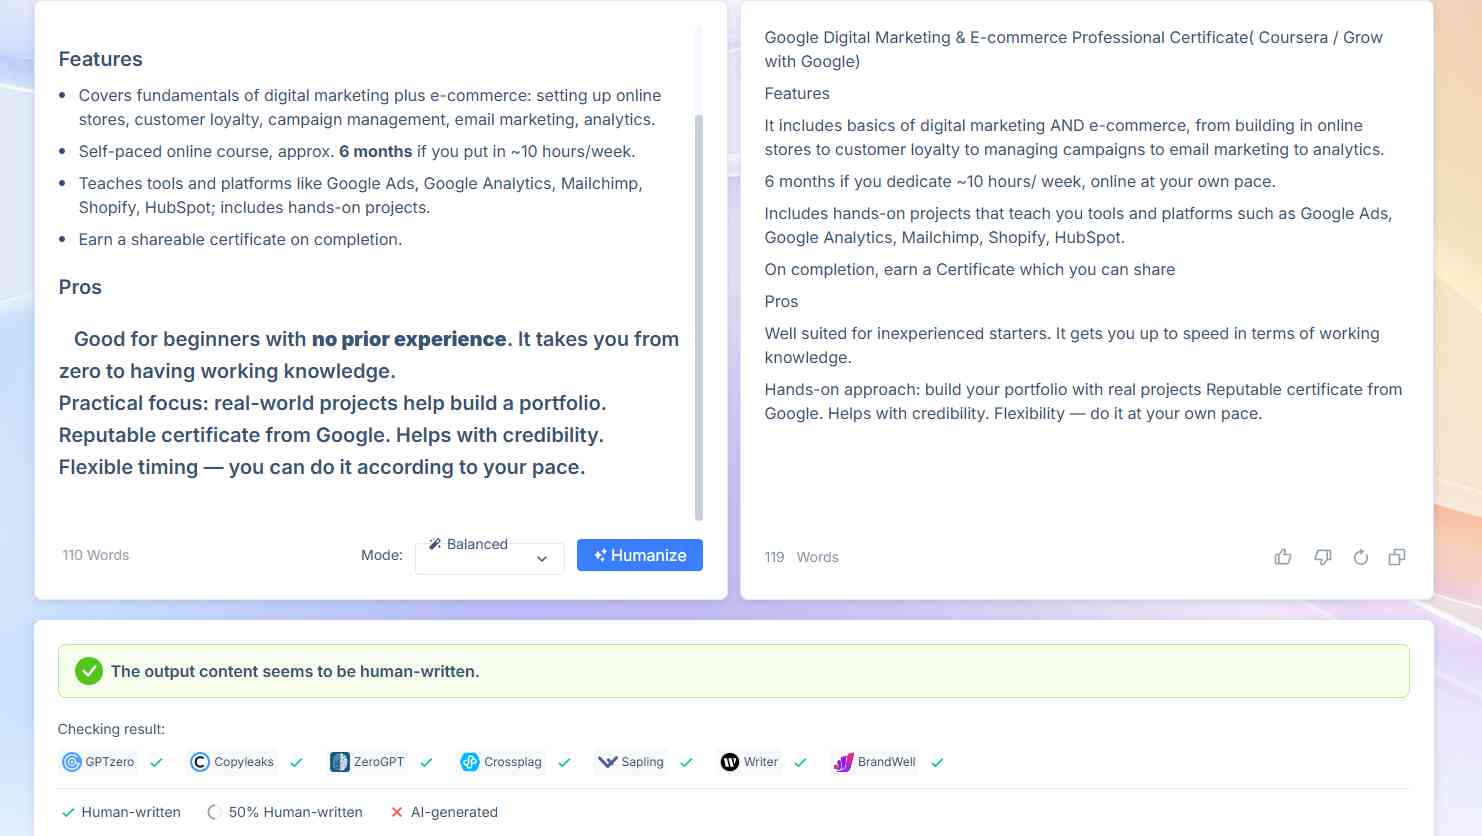Click the 'AI-generated' legend label
Screen dimensions: 1482x836
point(454,812)
